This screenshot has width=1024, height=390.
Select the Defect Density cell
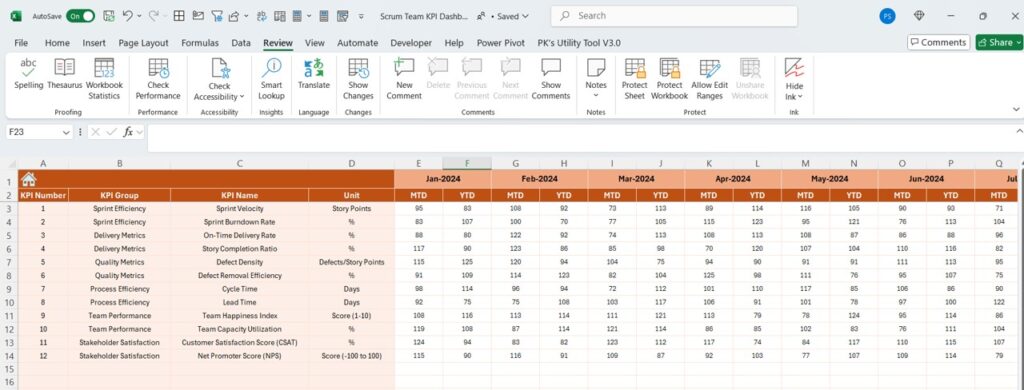pyautogui.click(x=240, y=262)
